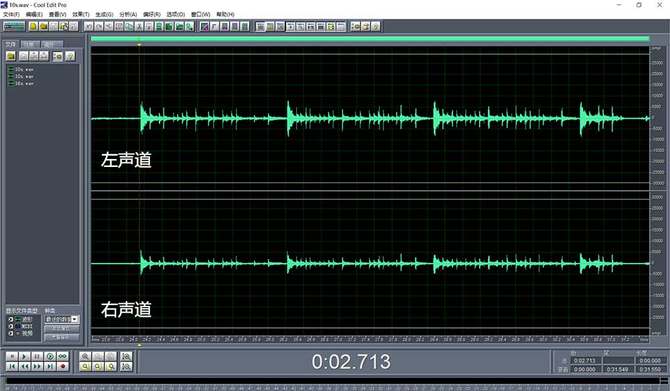The image size is (670, 391).
Task: Click the Open File folder icon in the file panel
Action: [11, 56]
